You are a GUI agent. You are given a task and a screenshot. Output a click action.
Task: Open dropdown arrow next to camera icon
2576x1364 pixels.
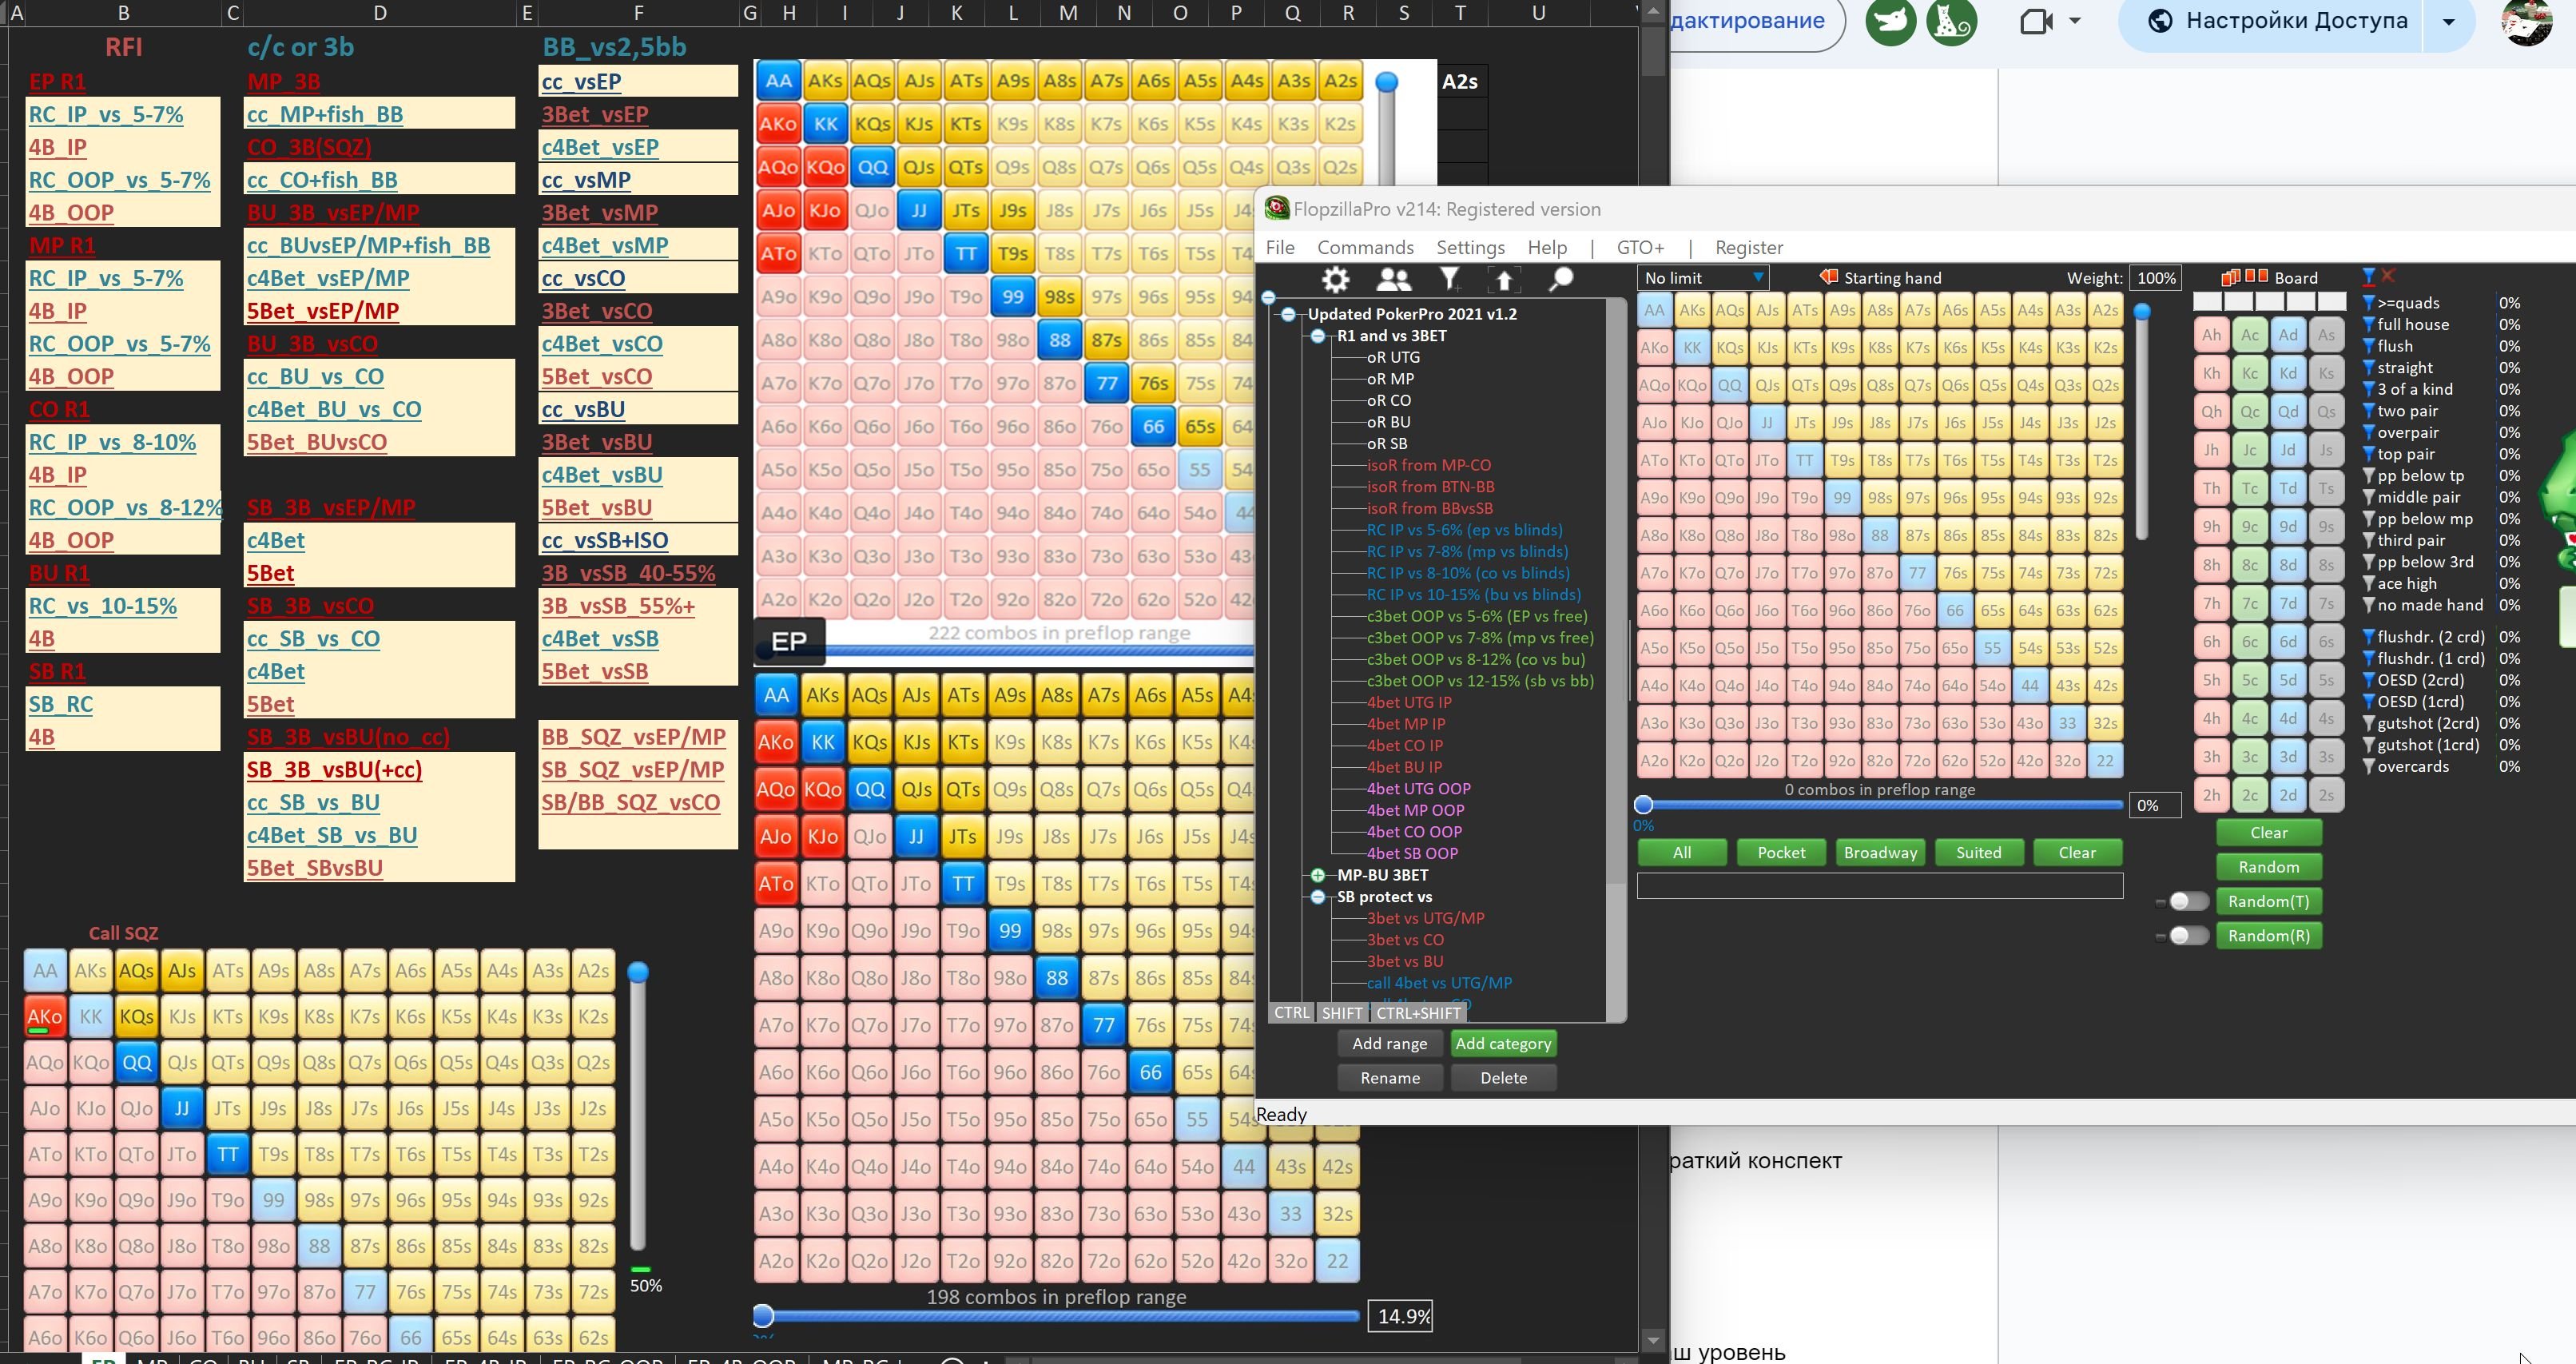coord(2075,21)
